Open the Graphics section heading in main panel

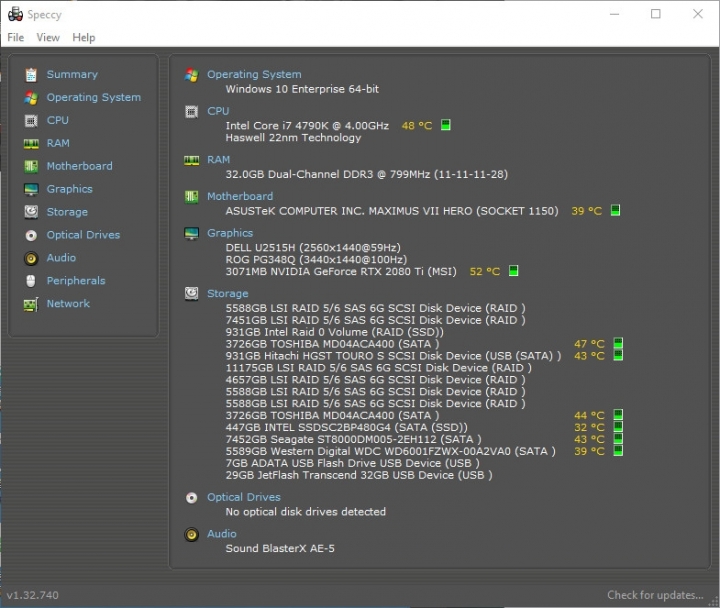[230, 233]
